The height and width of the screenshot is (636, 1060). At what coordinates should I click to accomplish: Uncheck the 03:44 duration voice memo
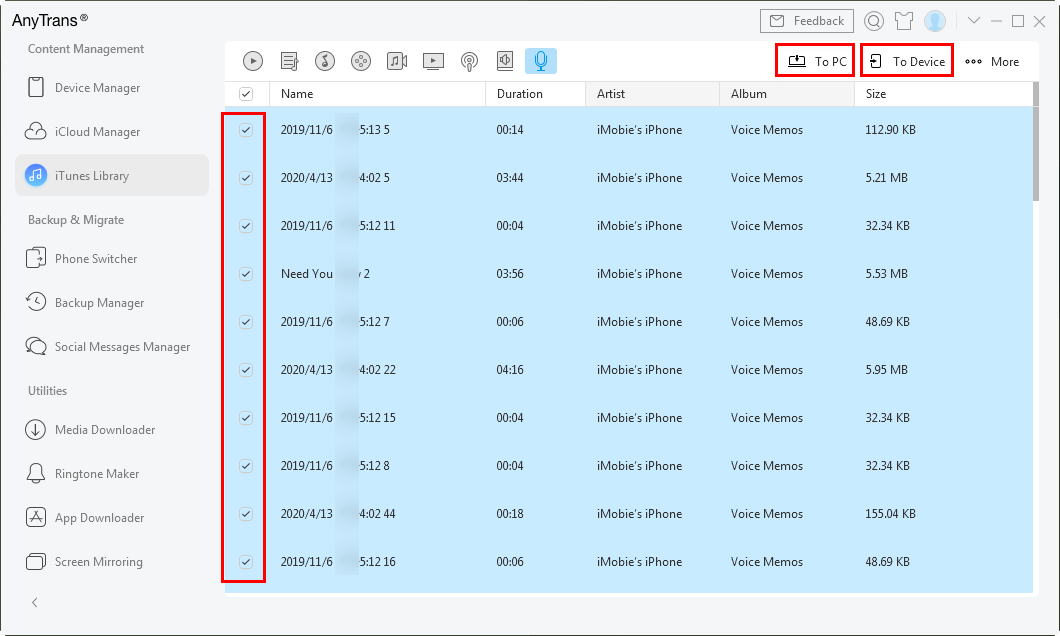[x=246, y=178]
